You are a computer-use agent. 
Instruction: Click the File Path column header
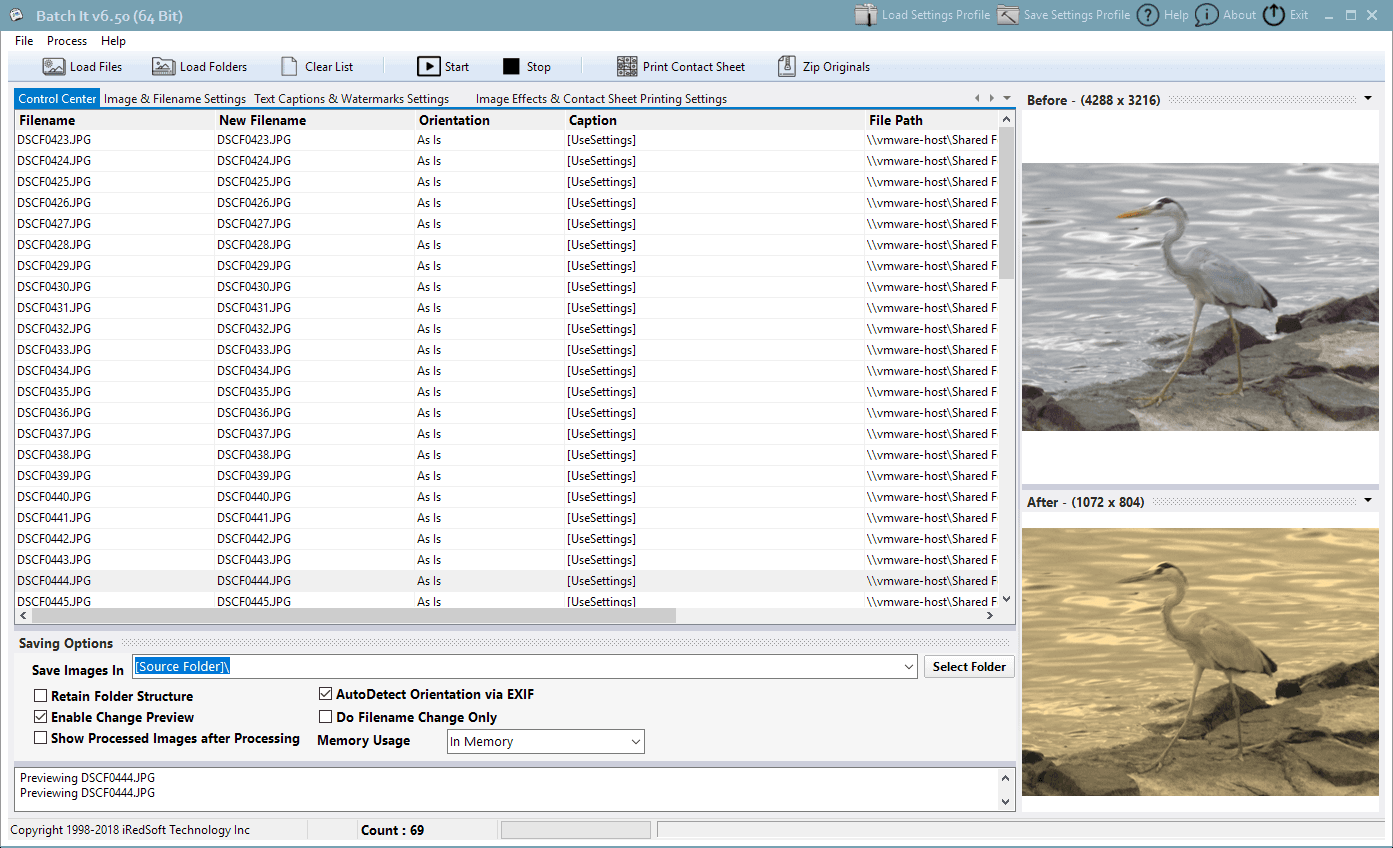[932, 120]
